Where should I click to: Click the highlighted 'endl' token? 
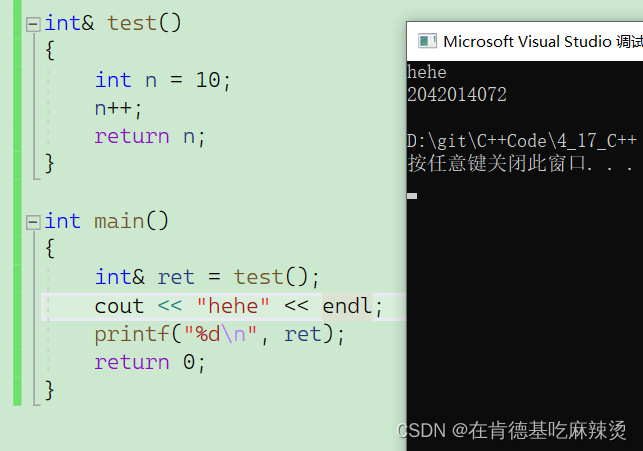347,306
